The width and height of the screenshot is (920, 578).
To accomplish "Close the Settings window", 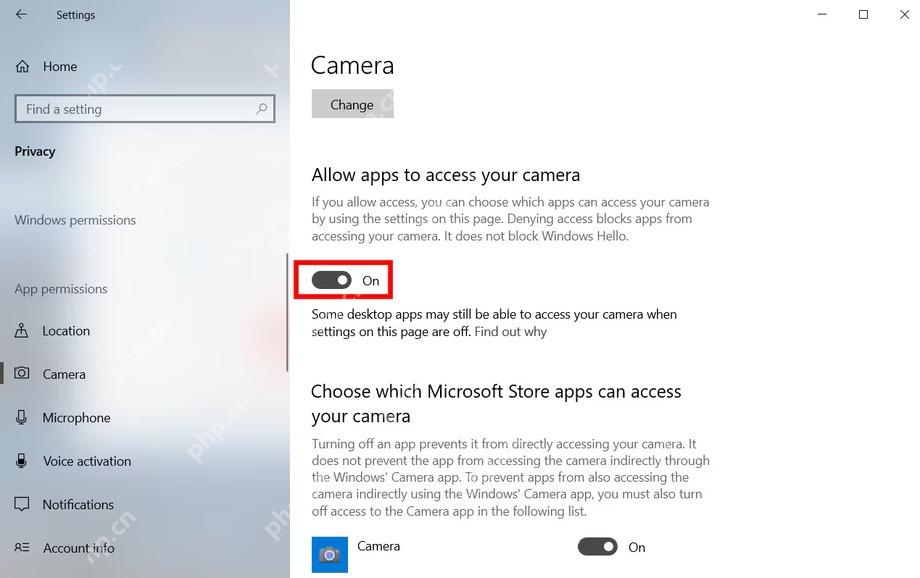I will [x=904, y=14].
